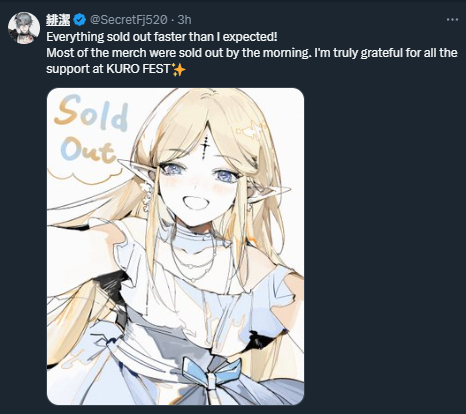The height and width of the screenshot is (414, 466).
Task: Open the more options ellipsis menu
Action: (x=452, y=20)
